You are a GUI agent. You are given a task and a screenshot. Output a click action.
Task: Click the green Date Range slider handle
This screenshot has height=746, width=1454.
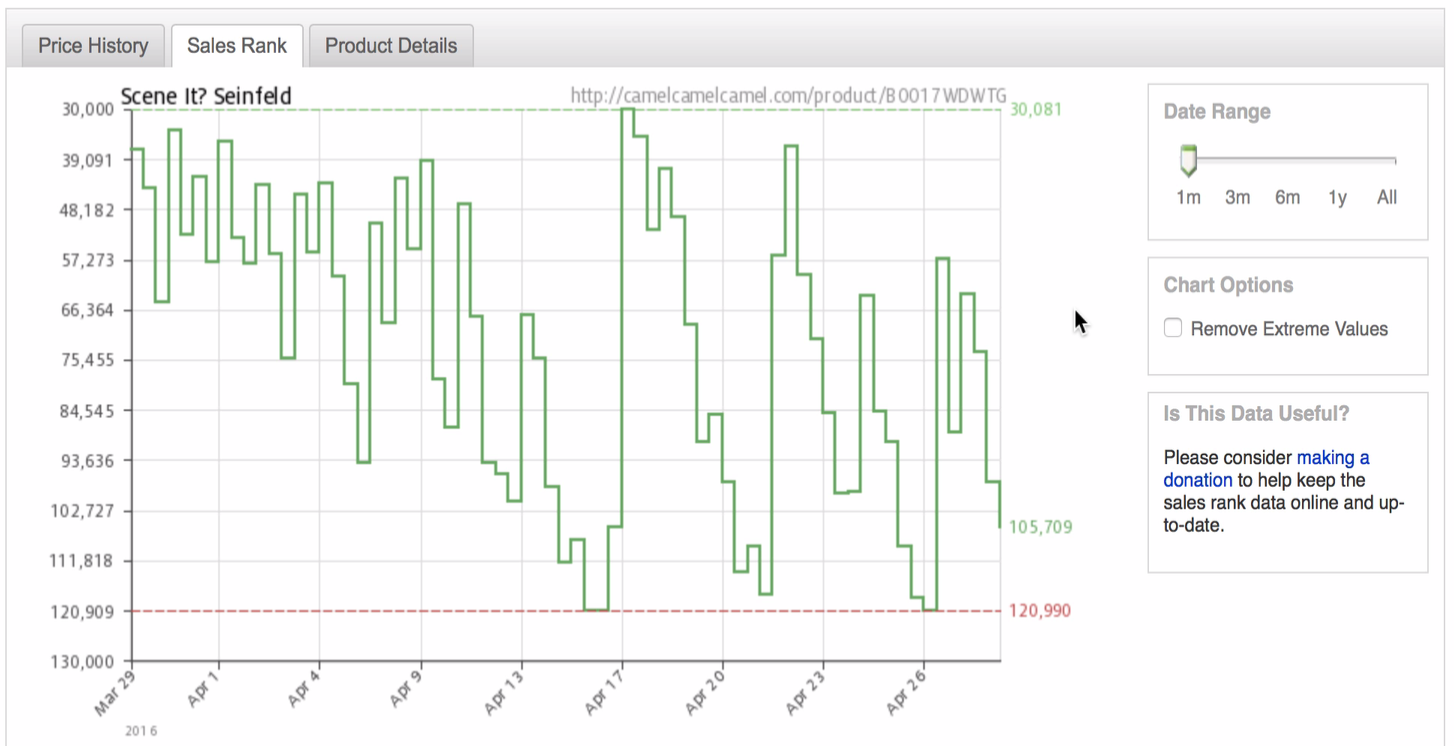(1188, 160)
